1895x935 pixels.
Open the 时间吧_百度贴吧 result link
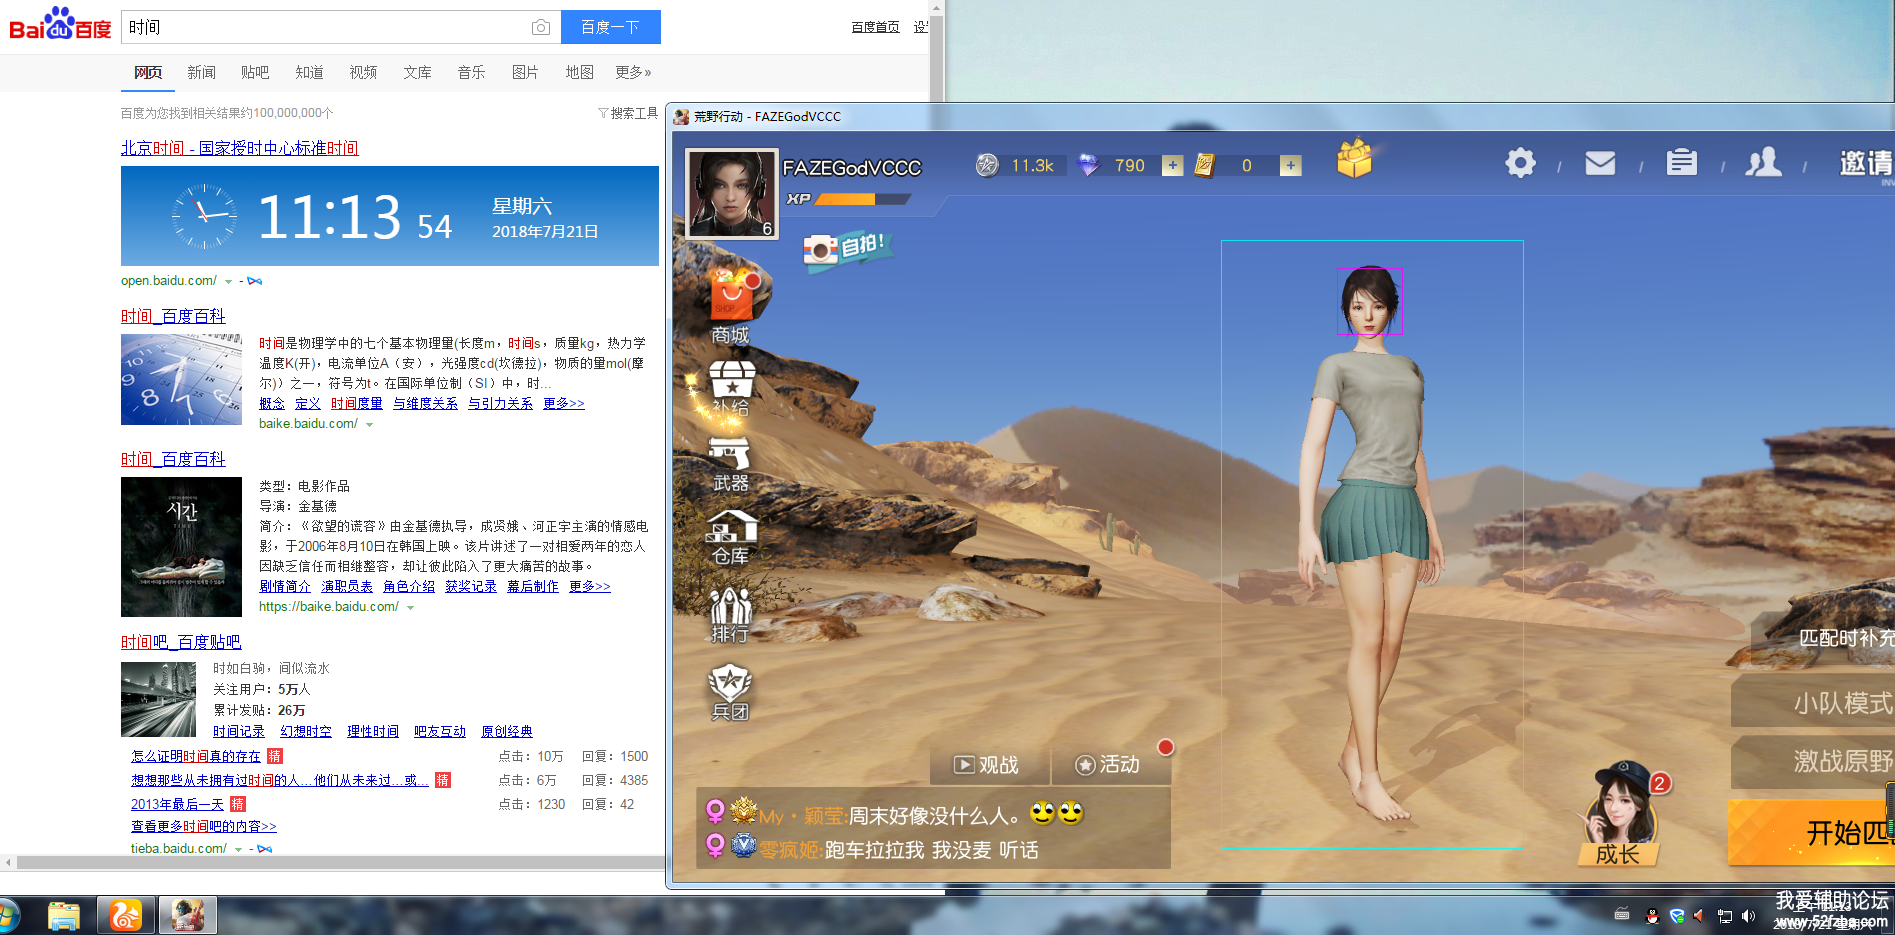pos(181,642)
